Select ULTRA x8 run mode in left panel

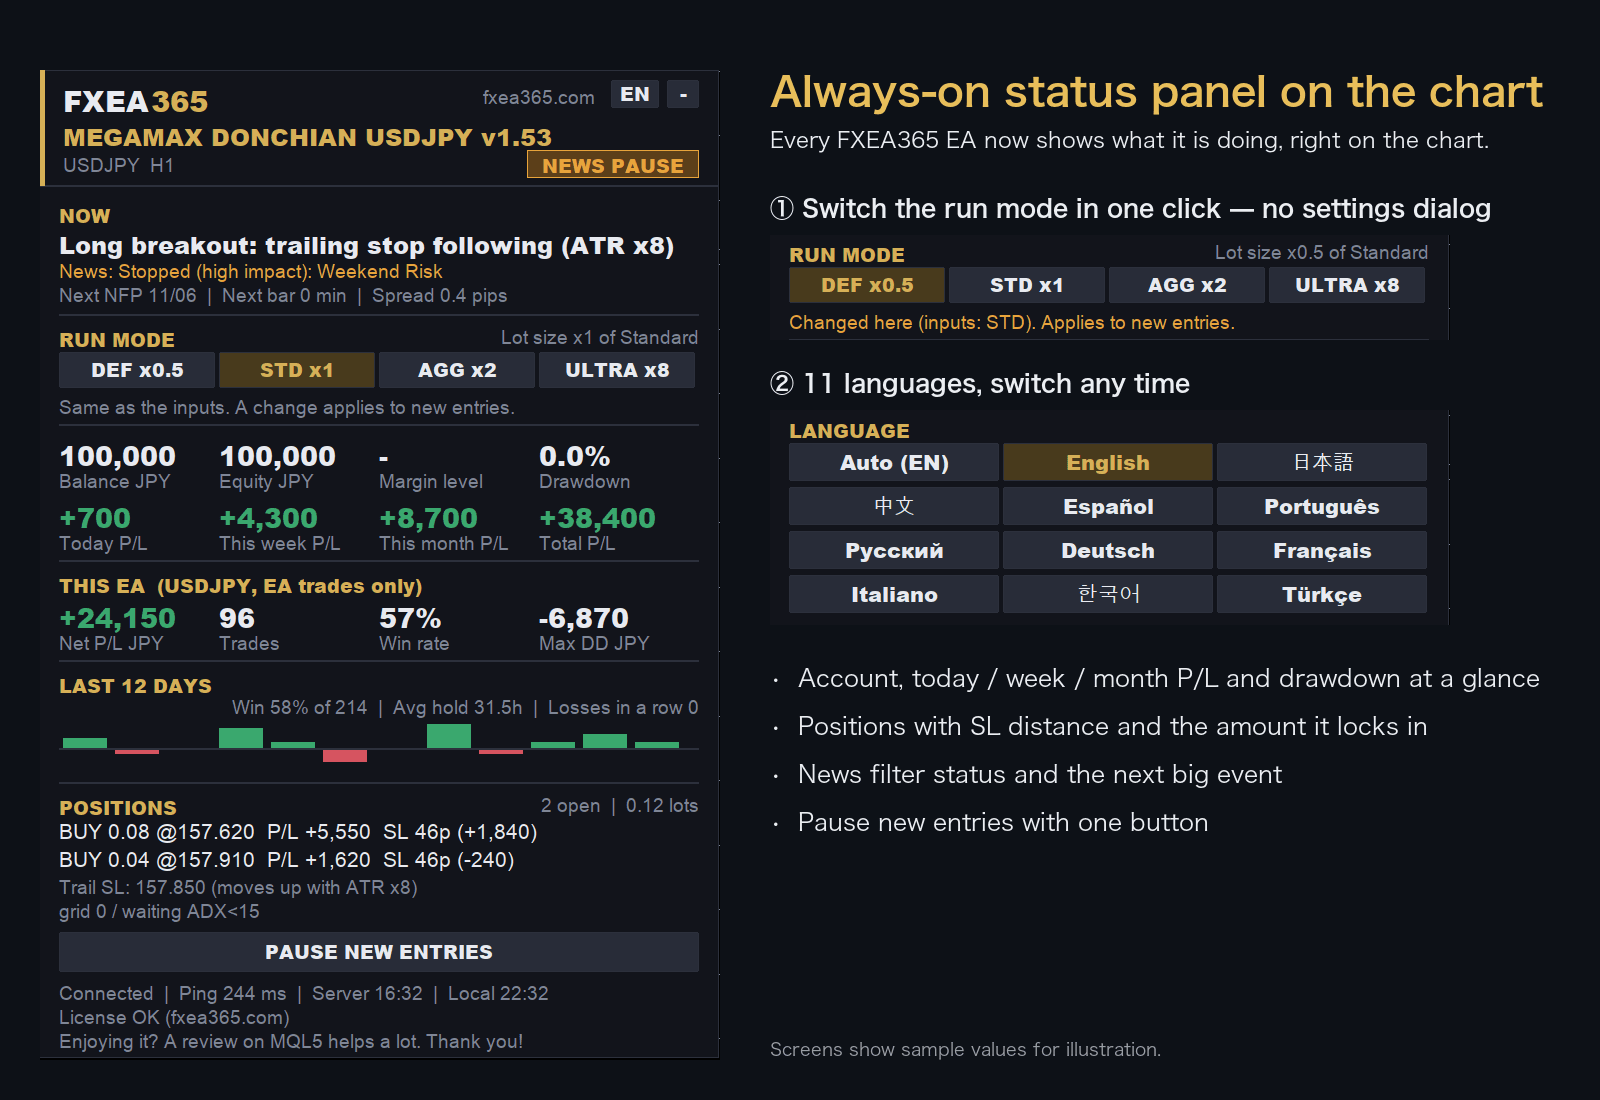click(617, 370)
